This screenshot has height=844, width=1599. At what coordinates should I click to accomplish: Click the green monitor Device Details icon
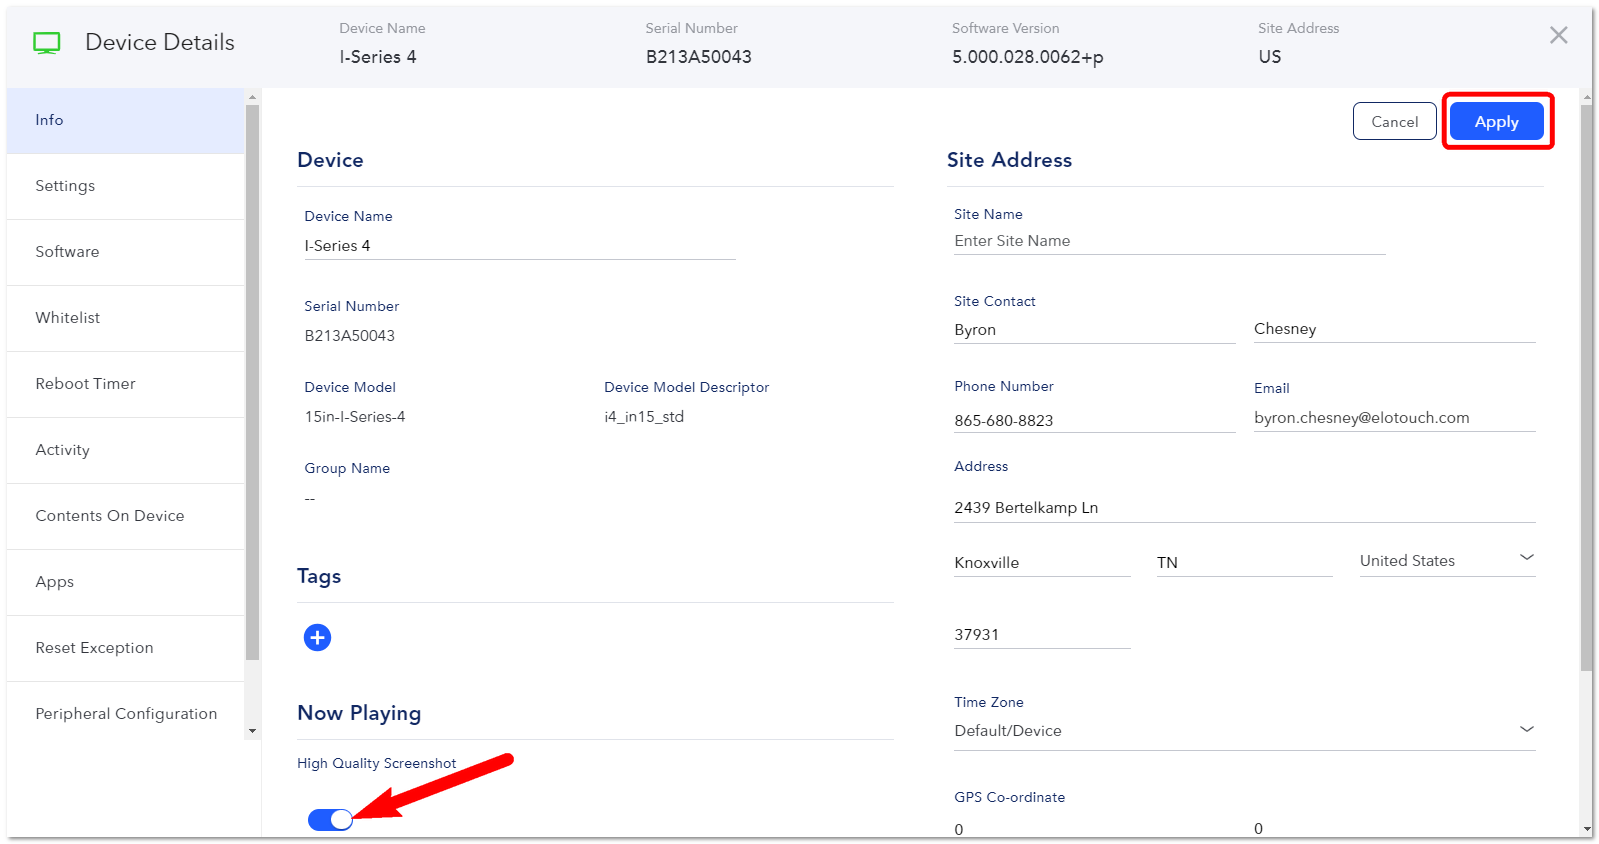coord(47,43)
